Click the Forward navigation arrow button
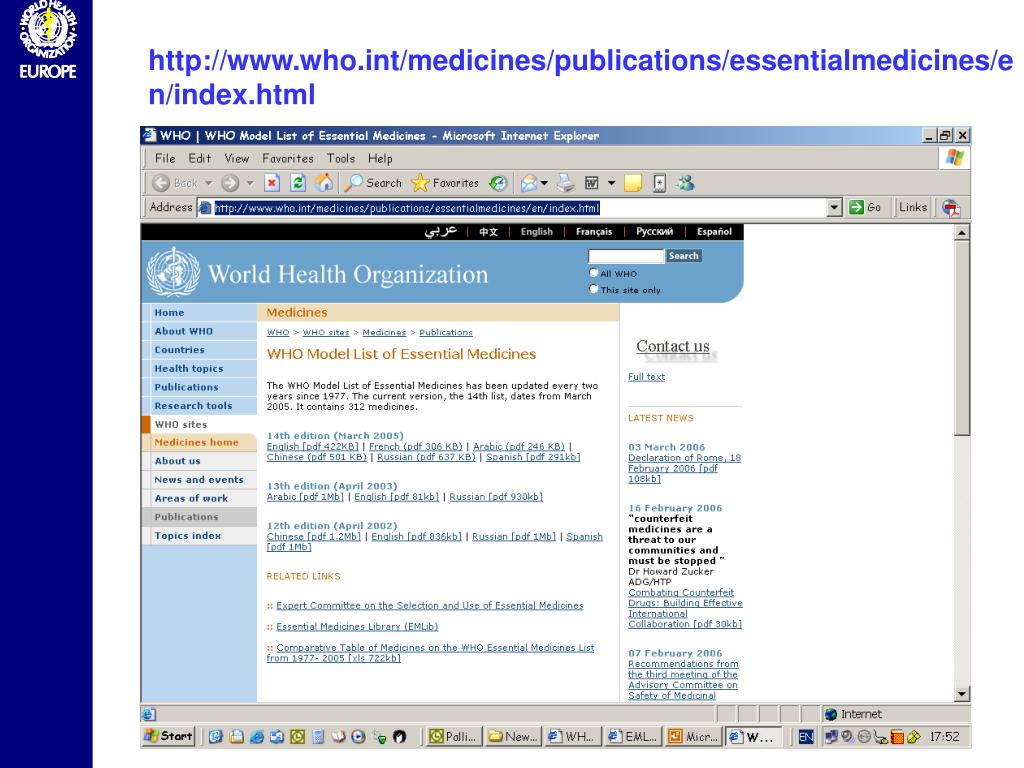This screenshot has height=768, width=1024. 229,184
